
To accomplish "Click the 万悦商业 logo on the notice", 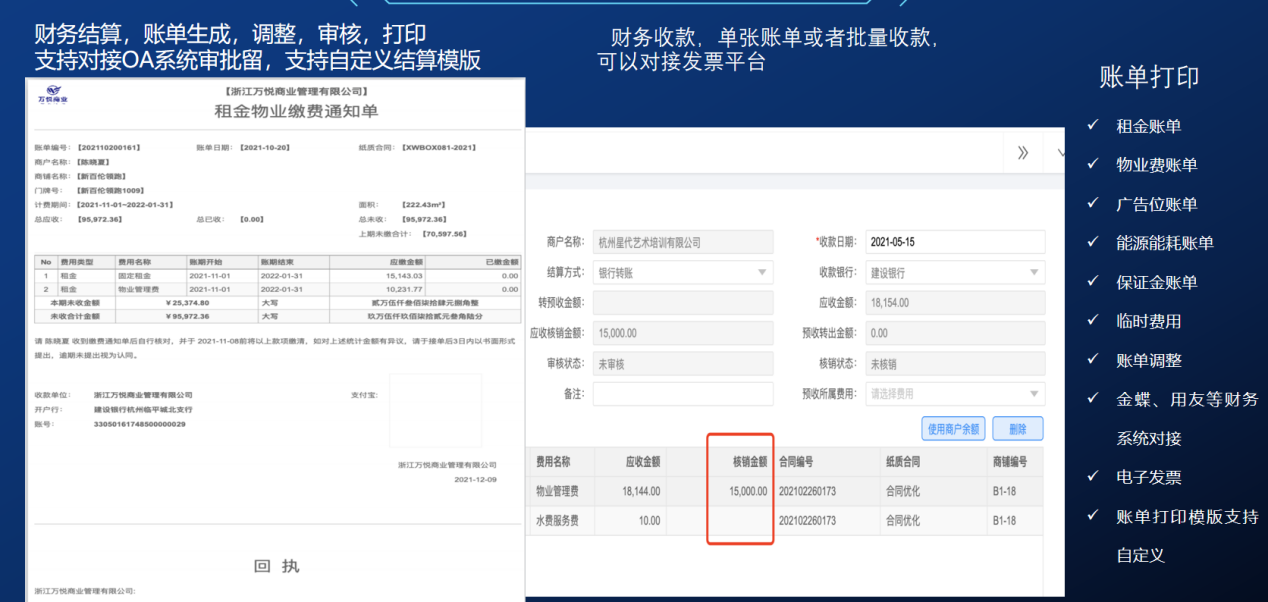I will tap(53, 96).
